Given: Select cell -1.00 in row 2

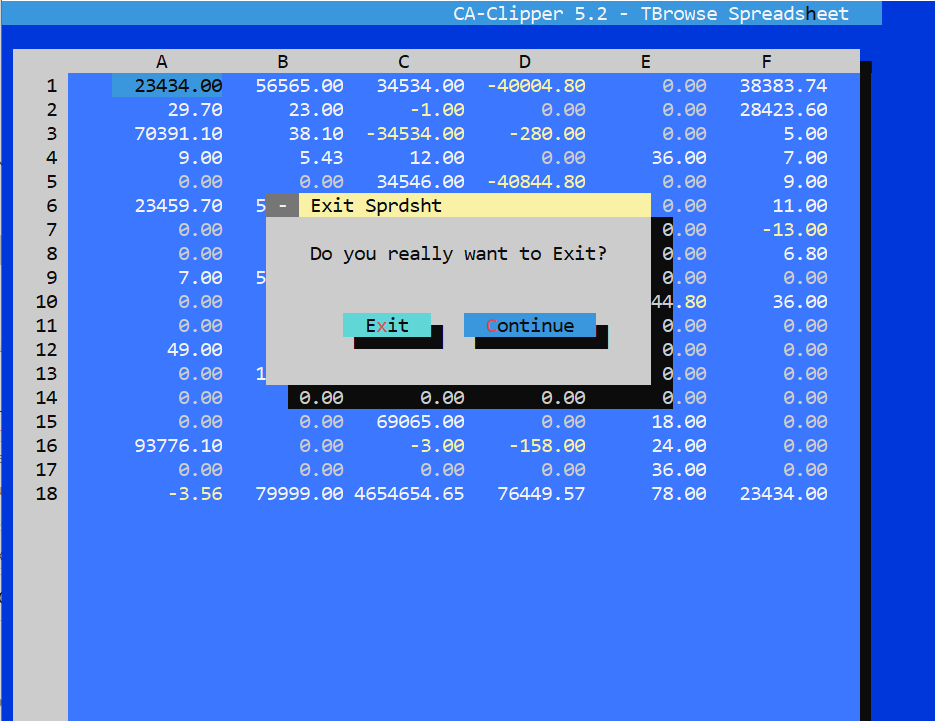Looking at the screenshot, I should [437, 110].
